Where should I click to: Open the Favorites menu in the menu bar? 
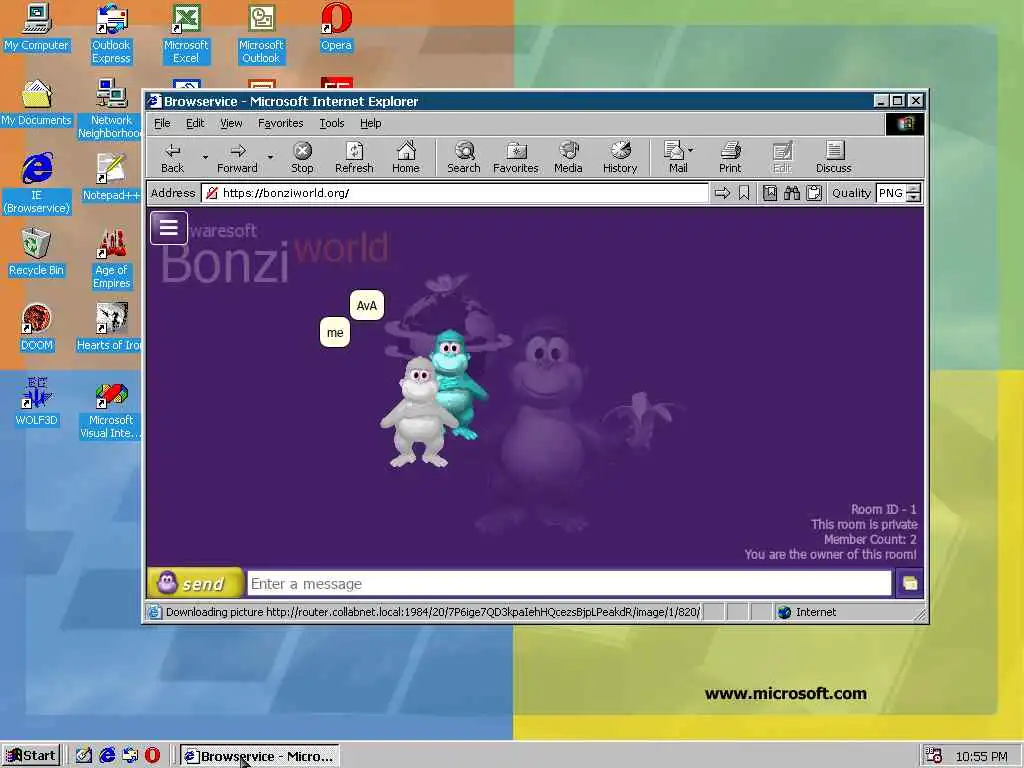[x=280, y=123]
